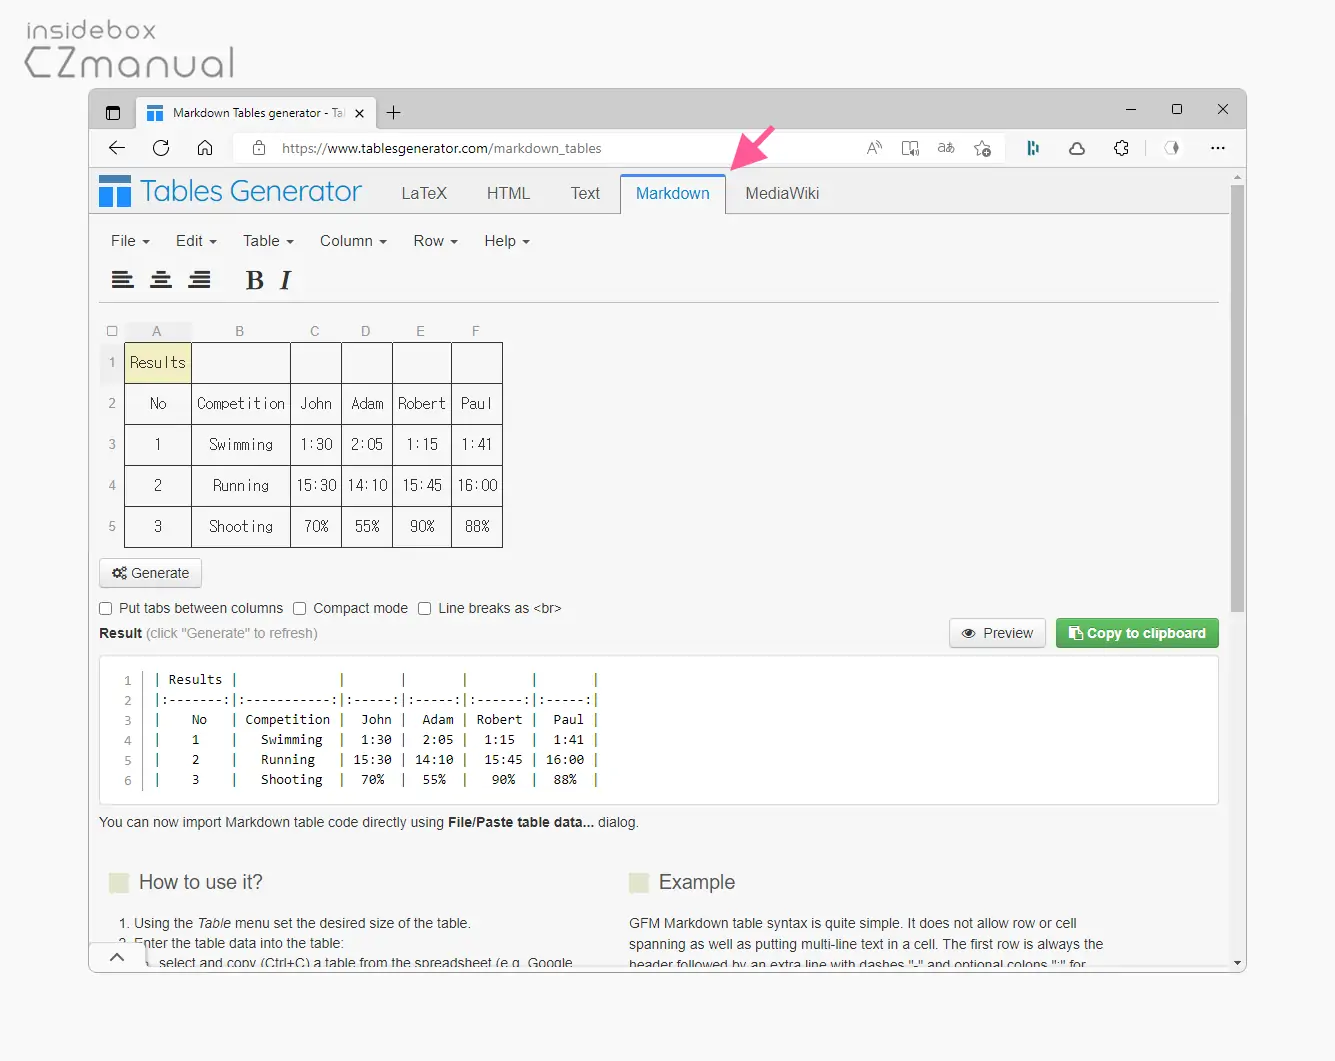
Task: Open the tab actions menu icon
Action: click(x=113, y=113)
